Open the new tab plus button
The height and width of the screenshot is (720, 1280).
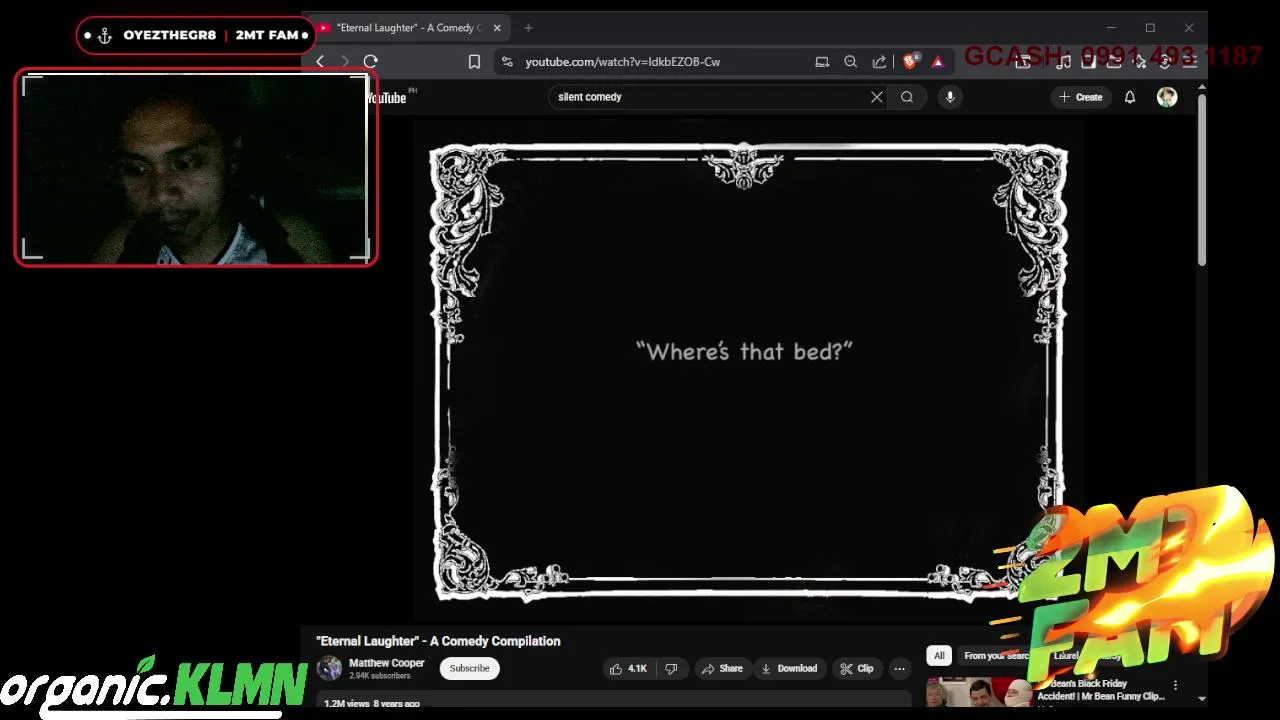click(x=528, y=28)
